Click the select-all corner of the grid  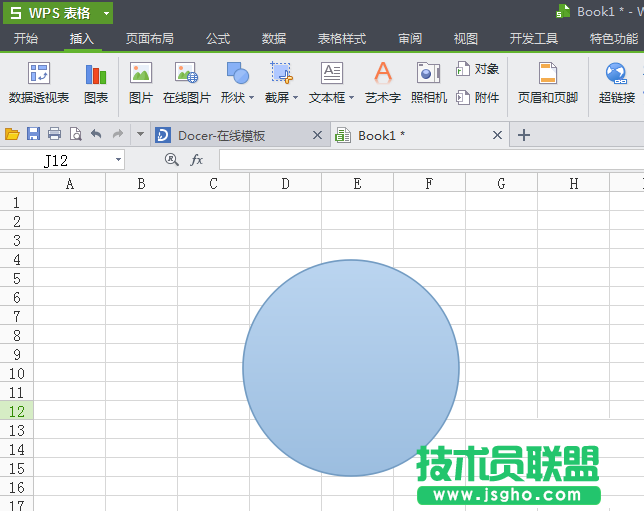pyautogui.click(x=16, y=183)
